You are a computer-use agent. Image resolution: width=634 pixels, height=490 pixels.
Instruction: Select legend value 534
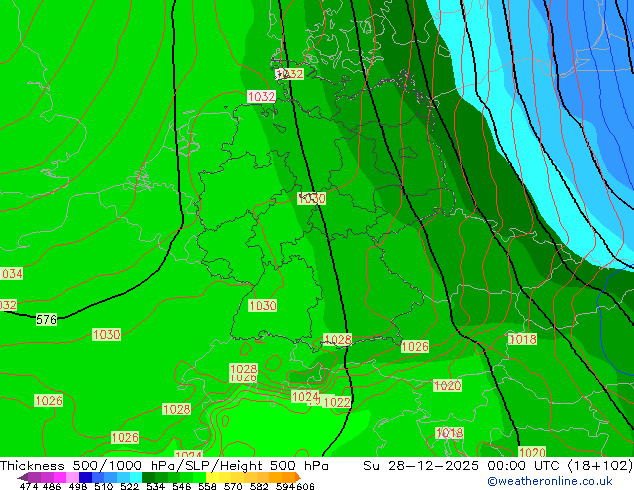155,486
